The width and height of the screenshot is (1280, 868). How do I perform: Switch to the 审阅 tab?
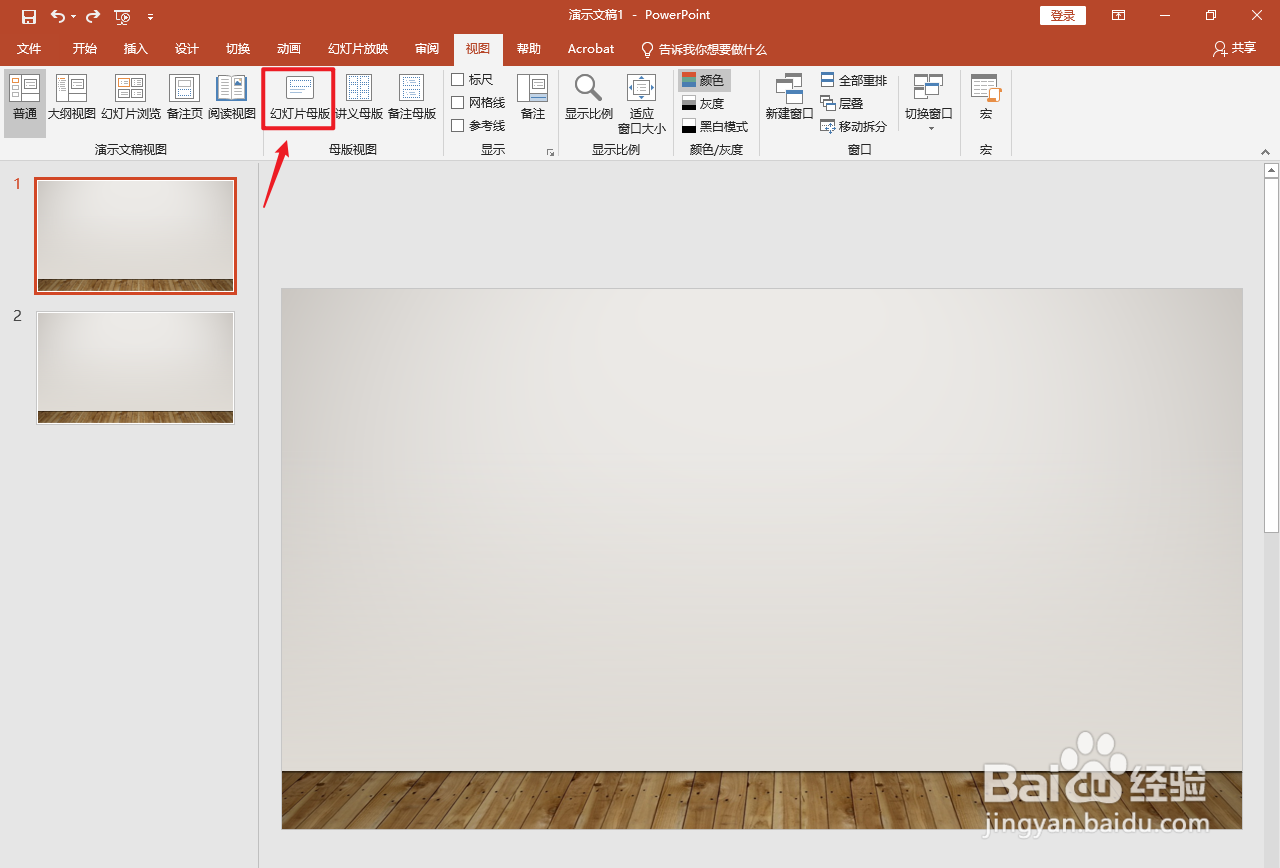coord(427,49)
